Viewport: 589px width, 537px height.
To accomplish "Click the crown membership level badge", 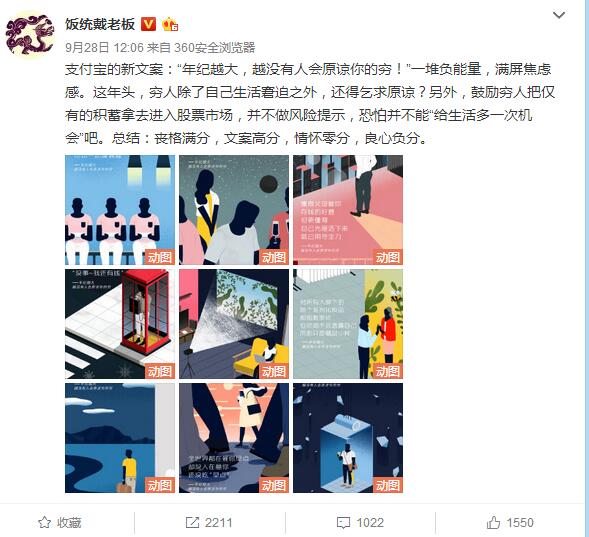I will [x=170, y=24].
